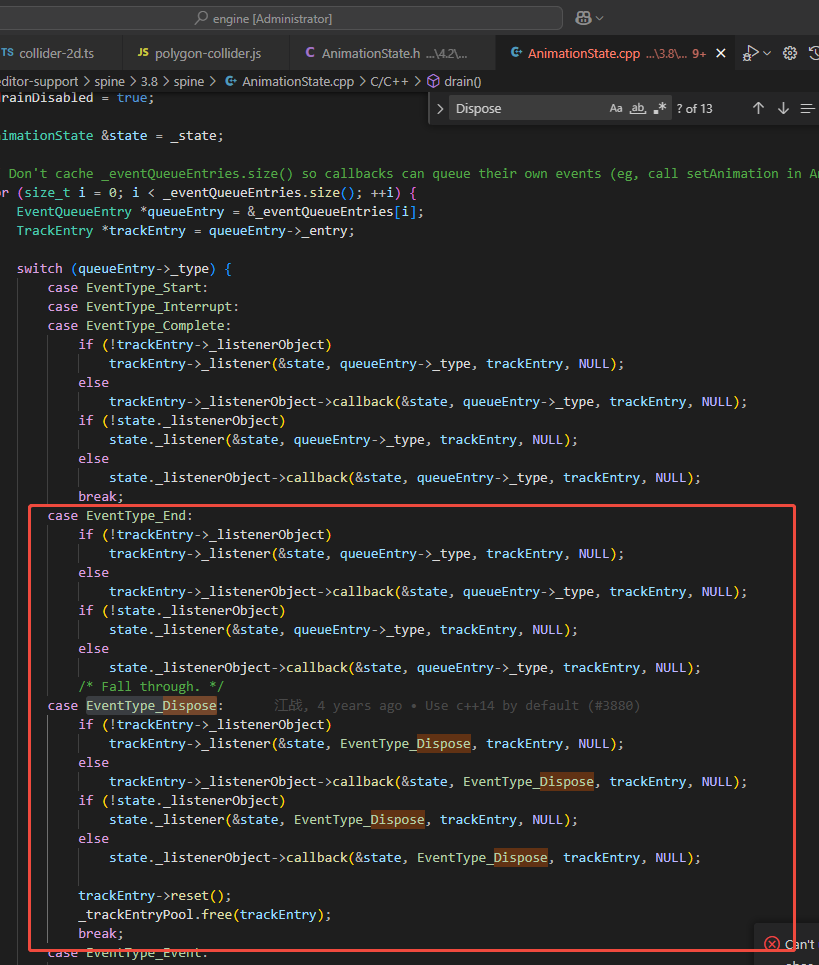Open the Copilot chat icon

[x=583, y=18]
